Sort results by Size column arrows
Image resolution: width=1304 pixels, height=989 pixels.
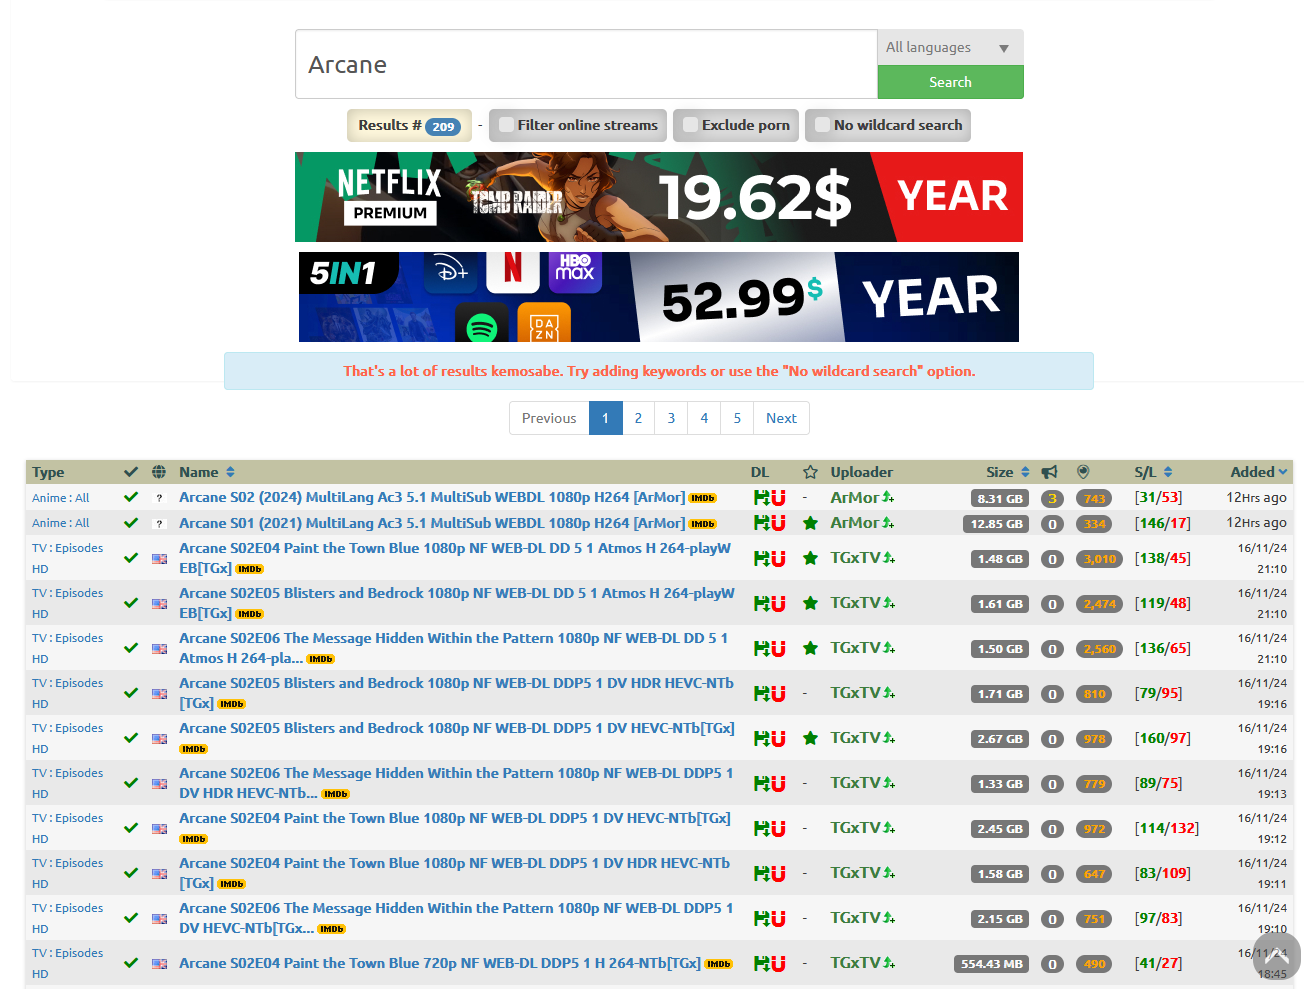point(1025,472)
